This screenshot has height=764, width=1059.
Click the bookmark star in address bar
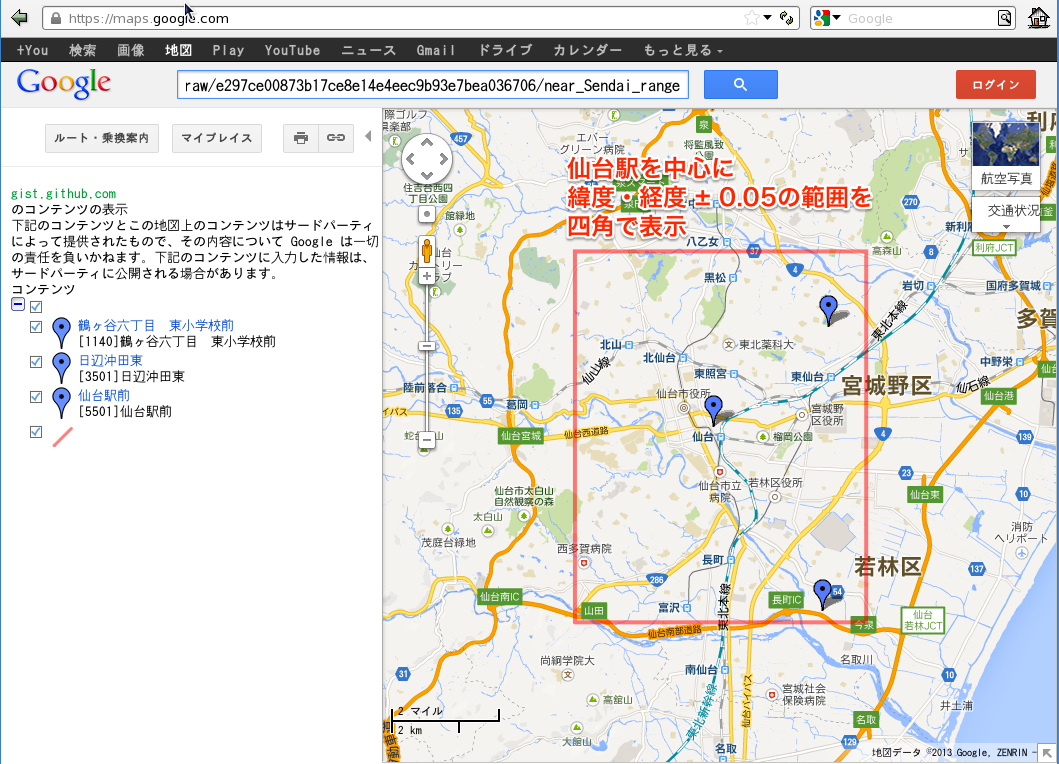click(751, 18)
